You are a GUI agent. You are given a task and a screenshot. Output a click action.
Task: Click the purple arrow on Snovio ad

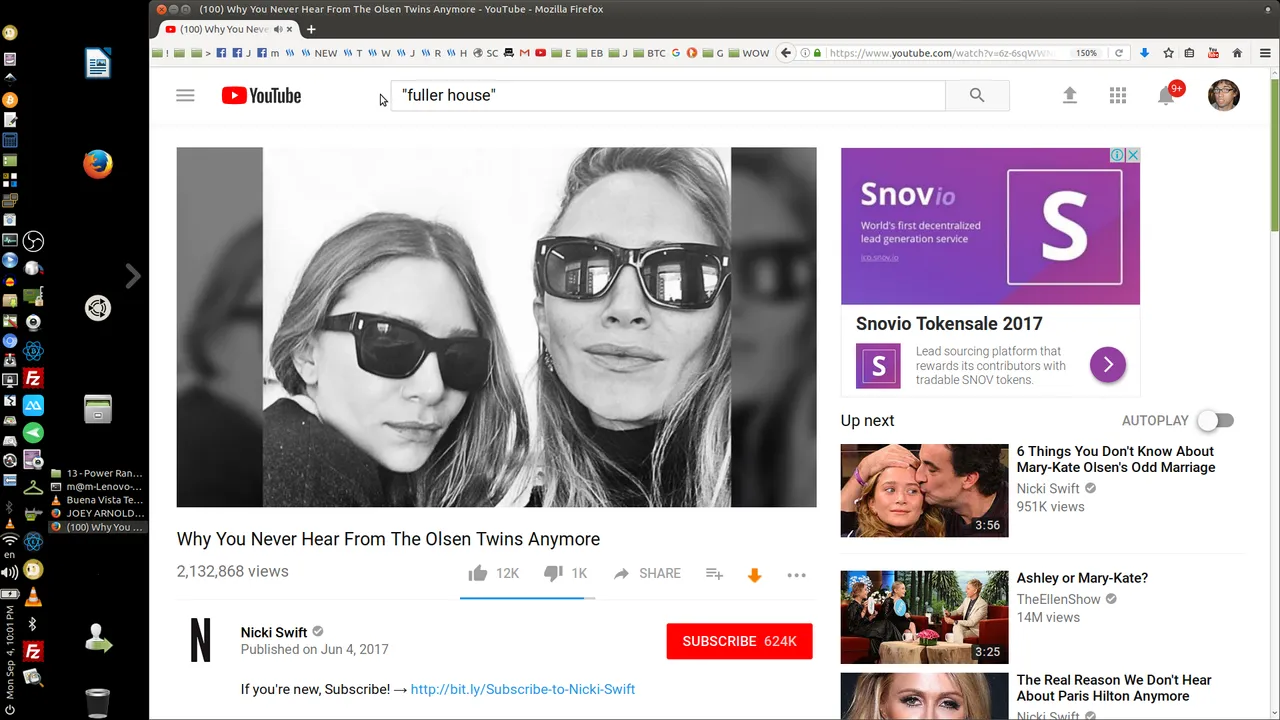point(1108,365)
